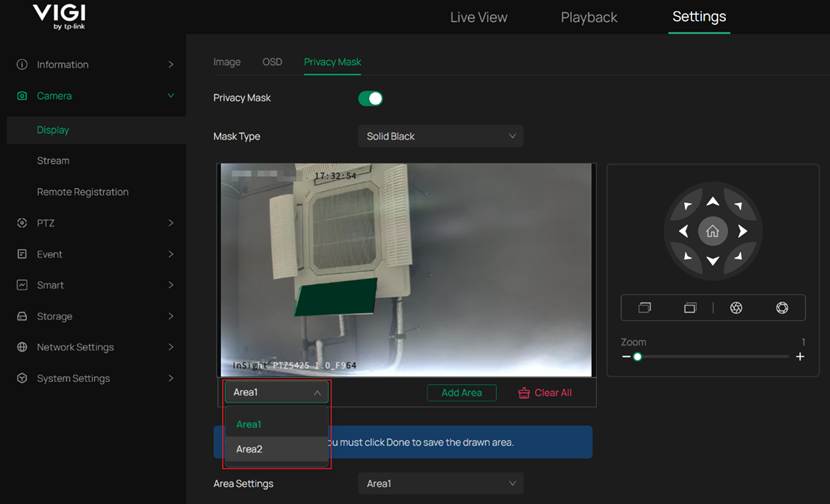
Task: Open the Mask Type Solid Black dropdown
Action: click(x=440, y=136)
